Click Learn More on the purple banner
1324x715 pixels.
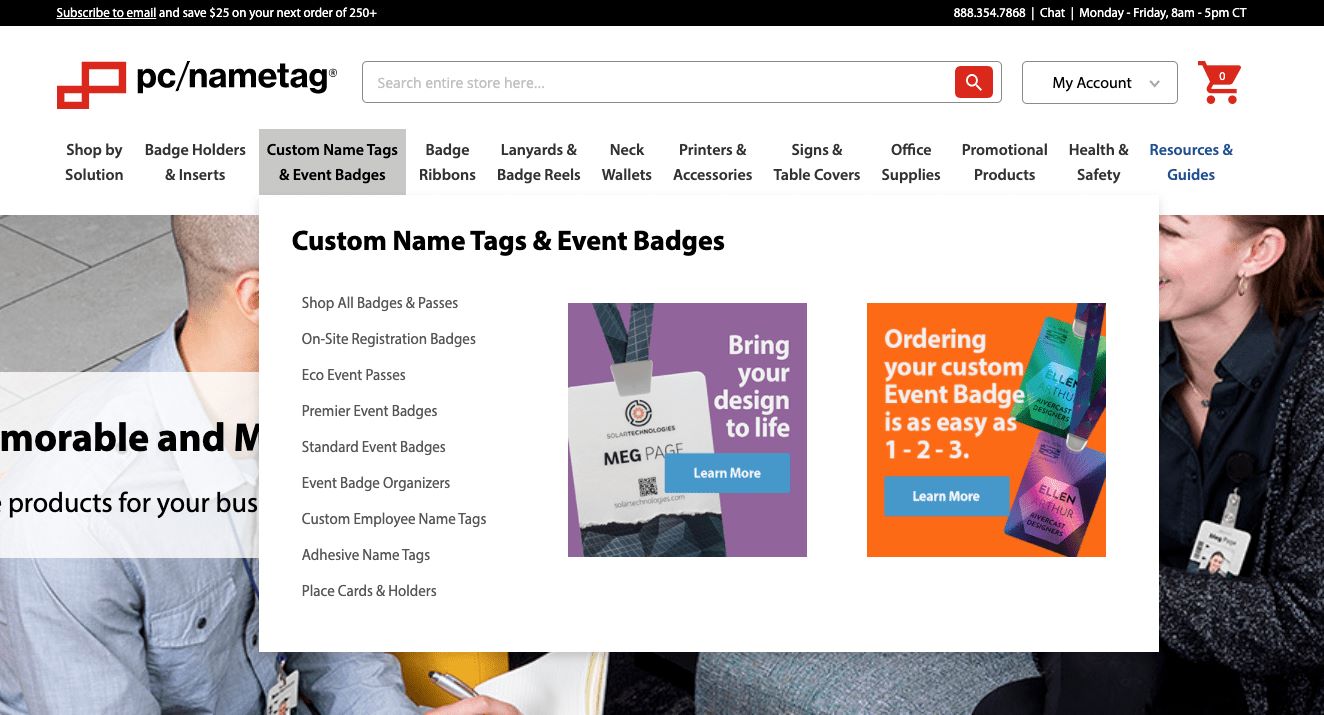727,473
